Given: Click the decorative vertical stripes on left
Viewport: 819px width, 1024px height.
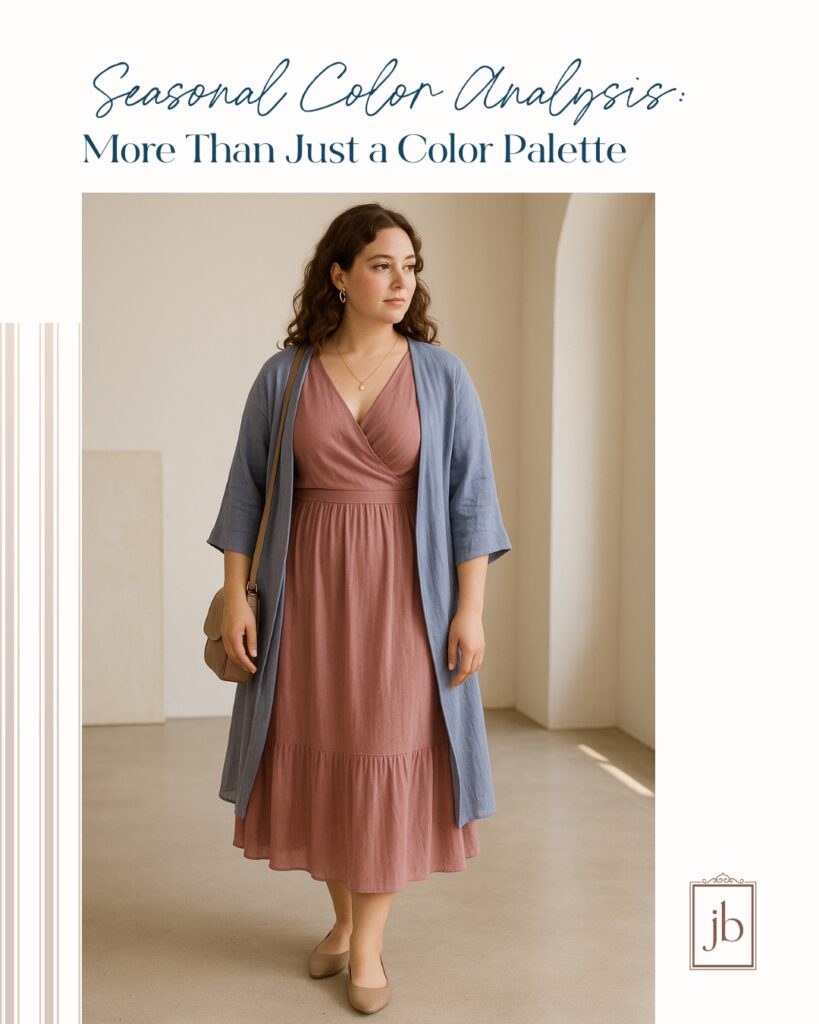Looking at the screenshot, I should (39, 673).
